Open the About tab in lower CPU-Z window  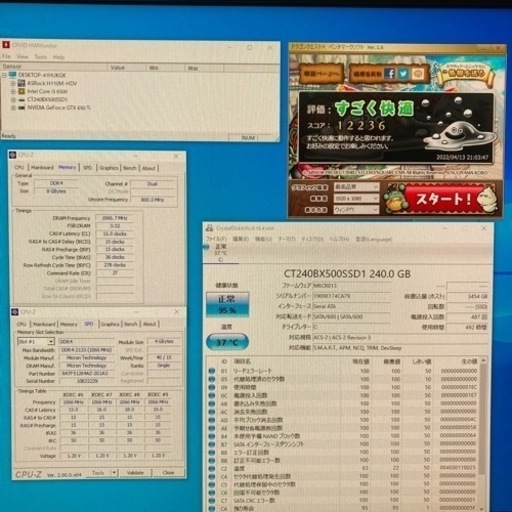[x=150, y=324]
